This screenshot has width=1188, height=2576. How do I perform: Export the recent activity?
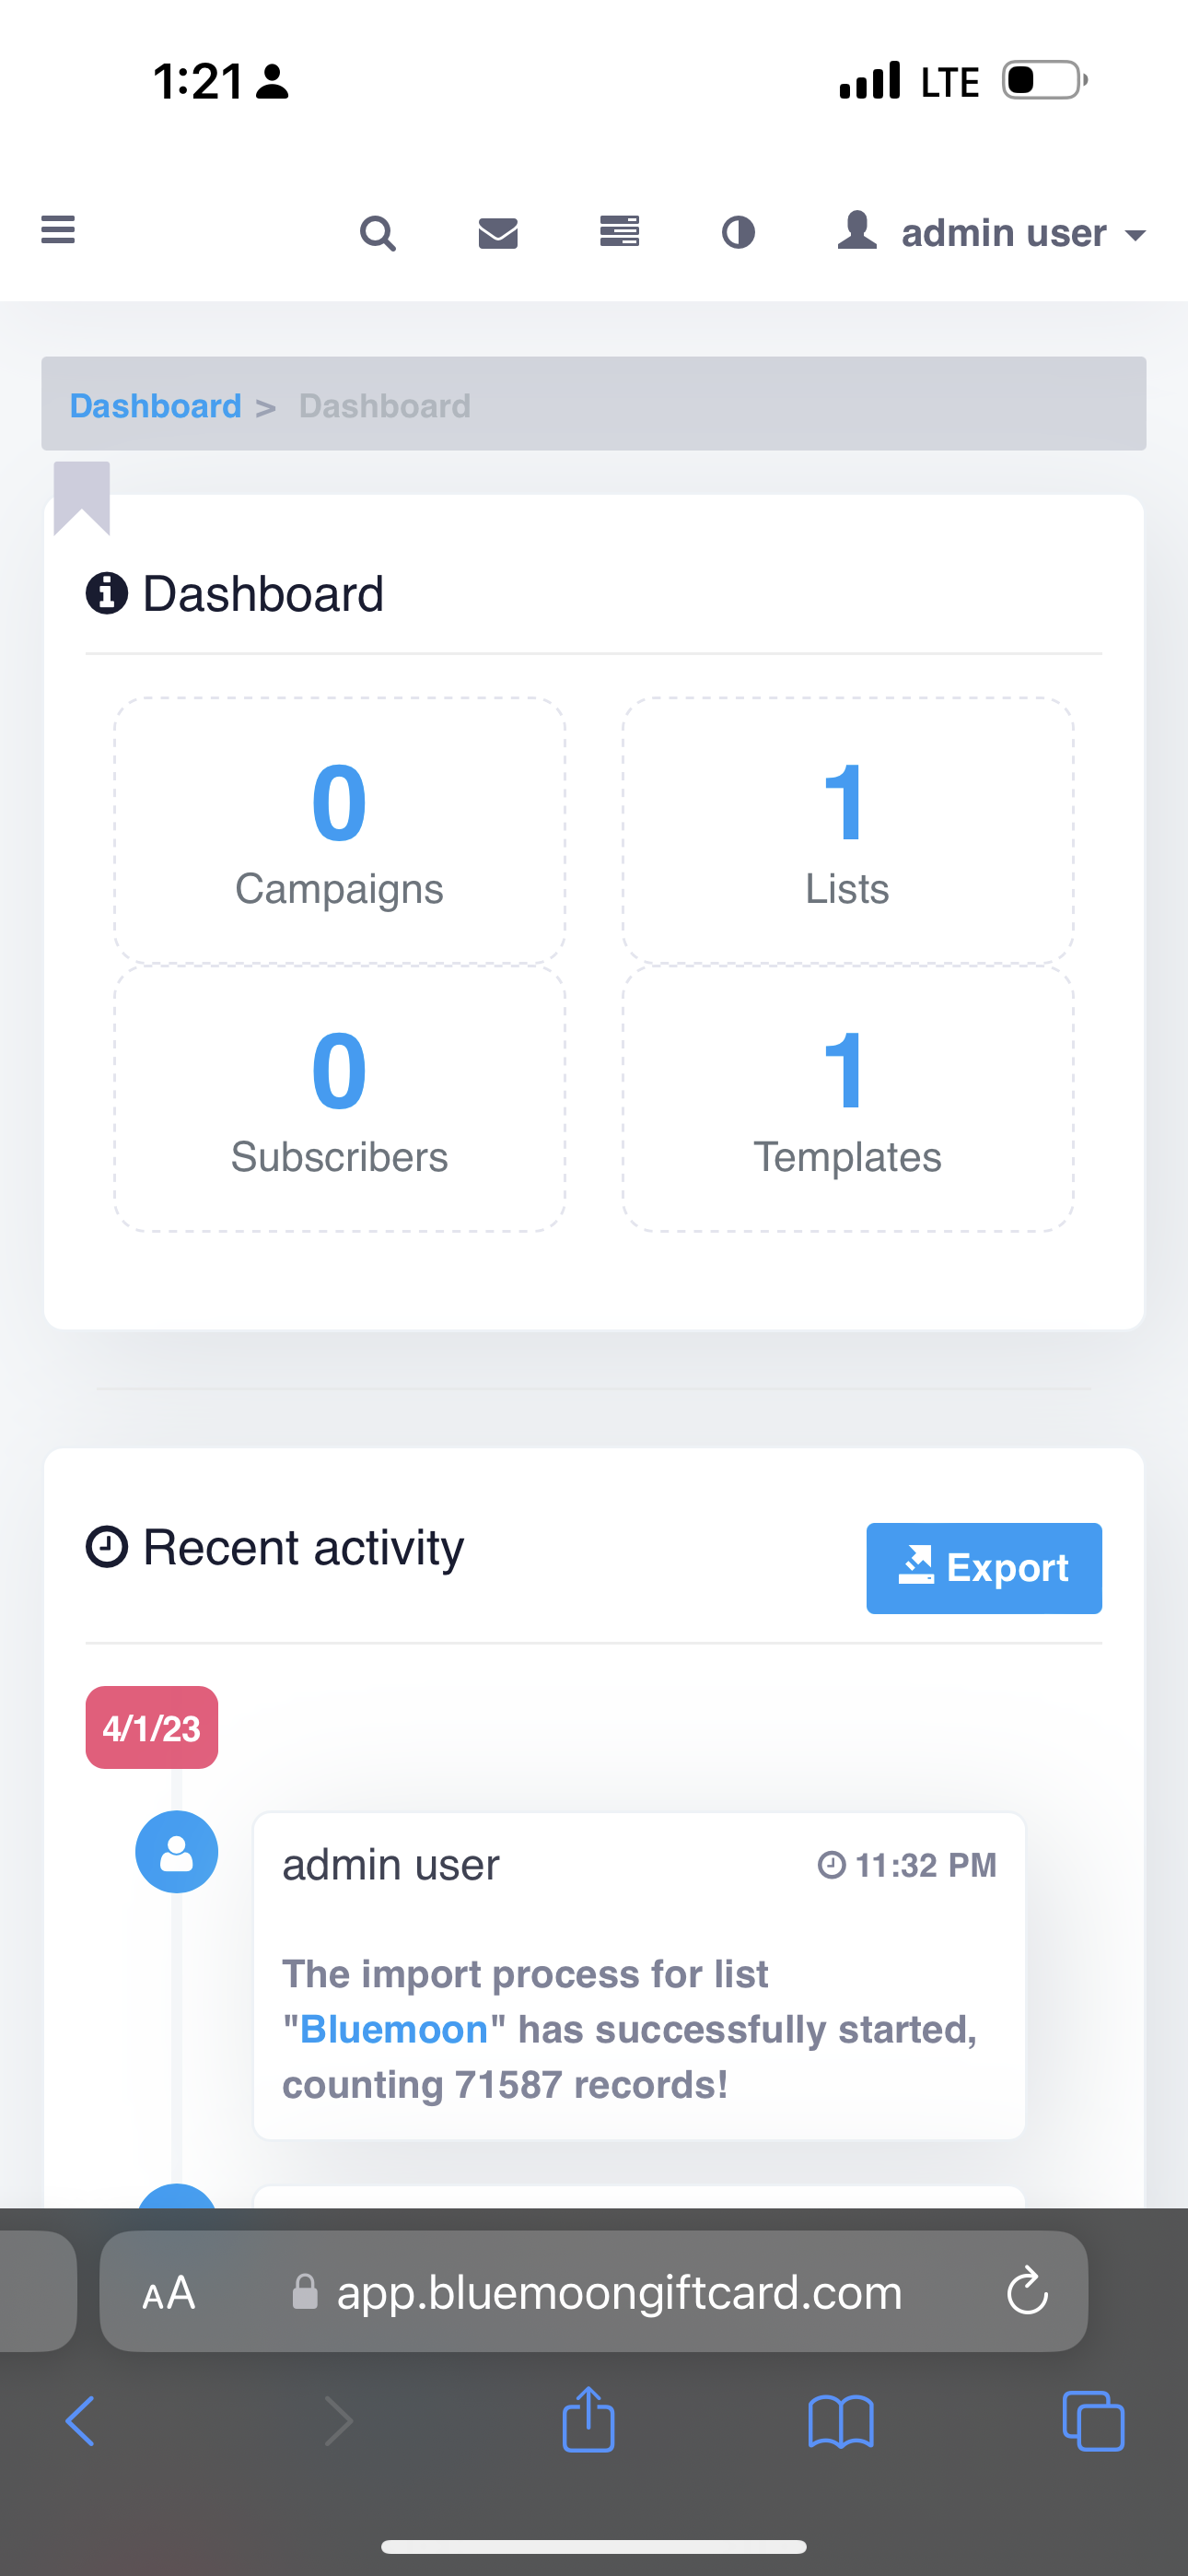click(x=984, y=1568)
